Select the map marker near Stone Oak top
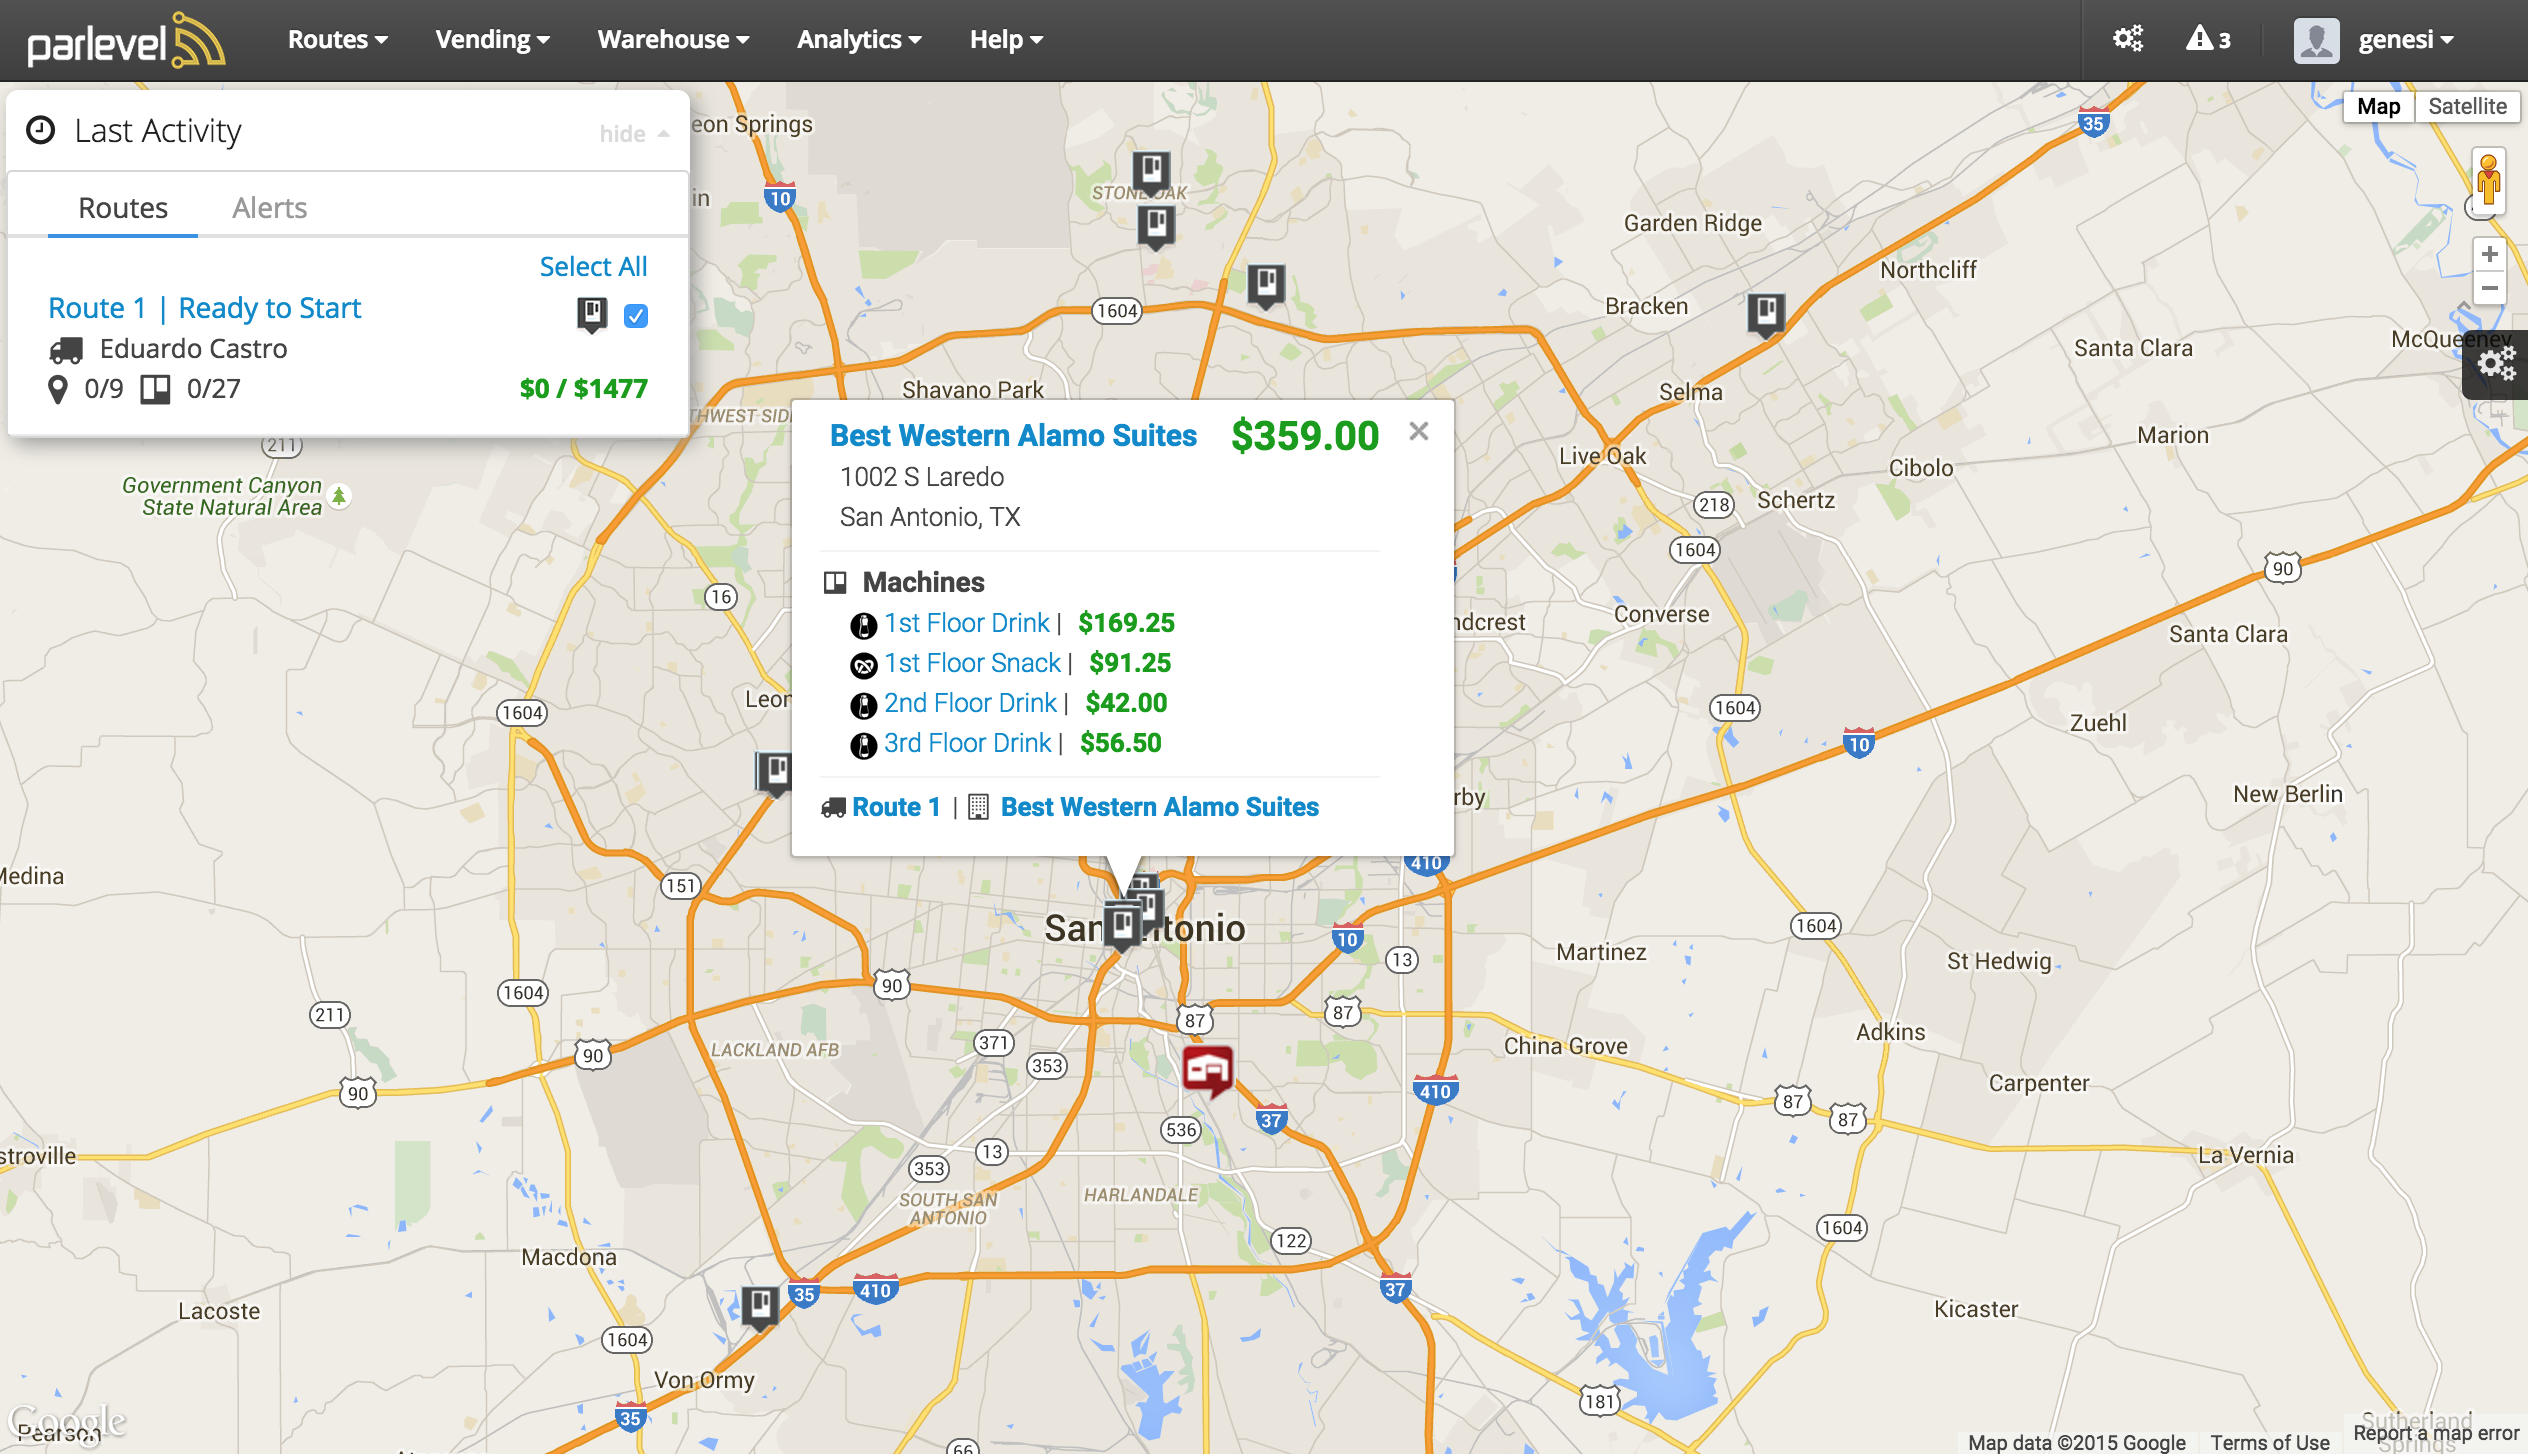The width and height of the screenshot is (2528, 1454). click(1151, 172)
